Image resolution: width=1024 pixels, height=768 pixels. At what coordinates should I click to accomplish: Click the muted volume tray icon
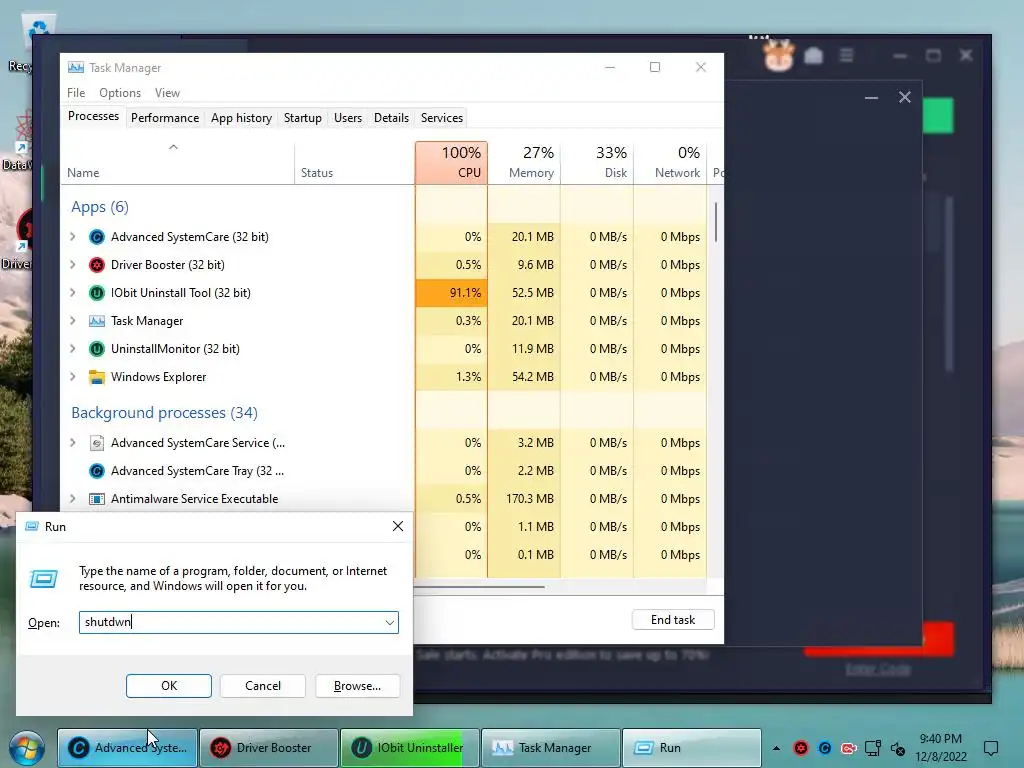tap(898, 748)
